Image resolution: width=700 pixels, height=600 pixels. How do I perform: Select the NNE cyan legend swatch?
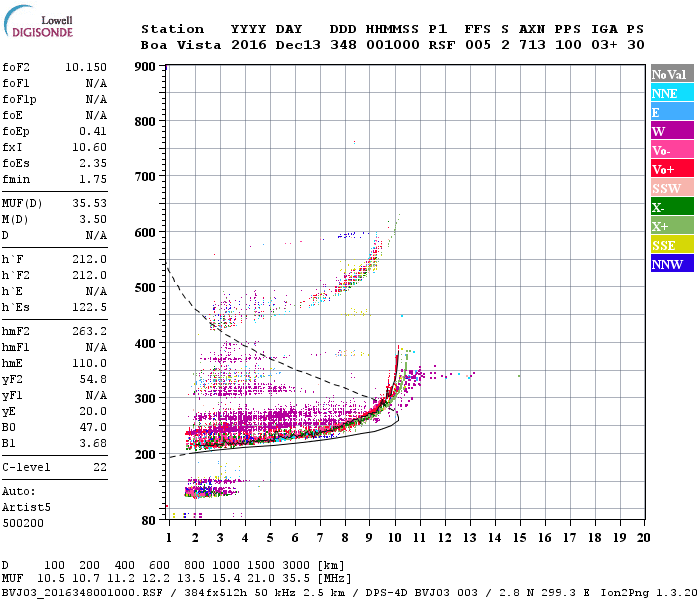(x=672, y=93)
